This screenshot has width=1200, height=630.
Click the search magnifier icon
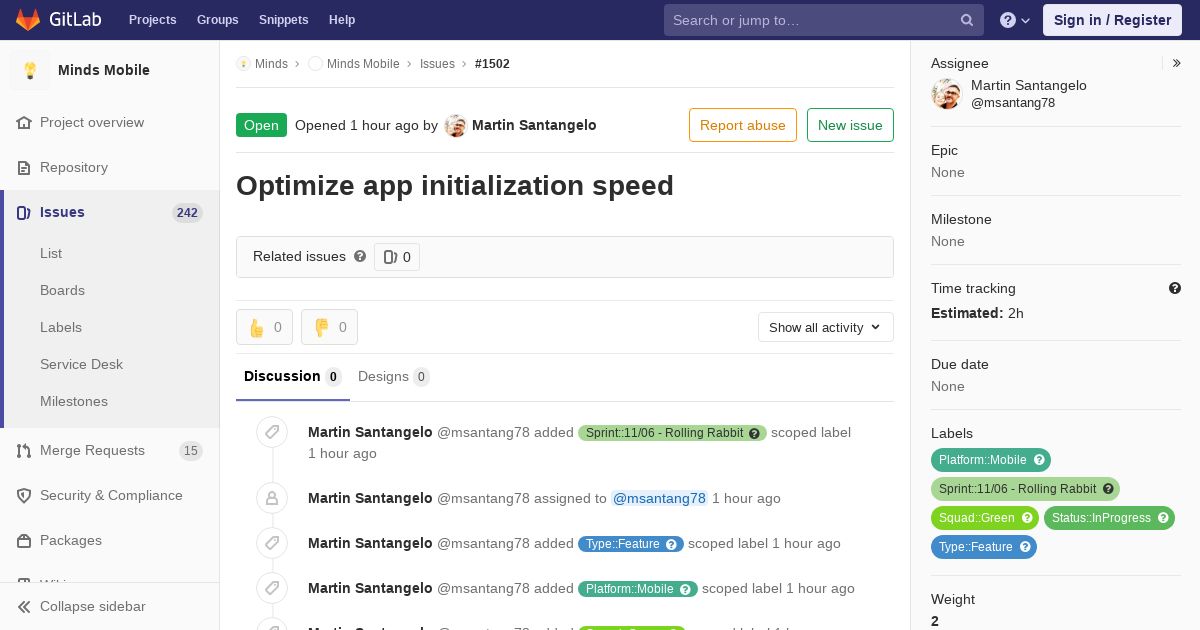click(x=967, y=20)
